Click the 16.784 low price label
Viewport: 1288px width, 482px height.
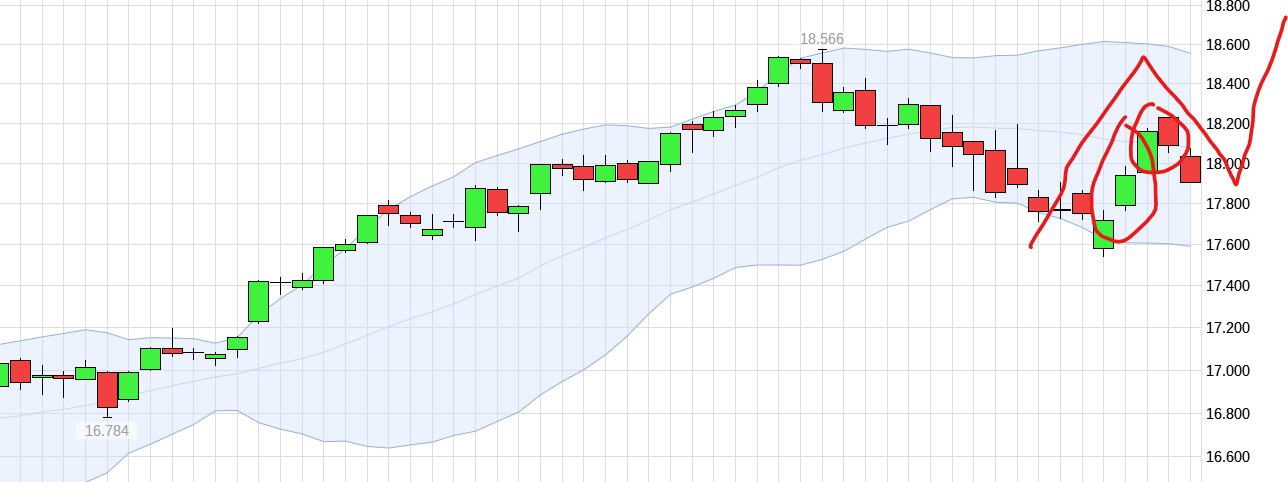[105, 431]
